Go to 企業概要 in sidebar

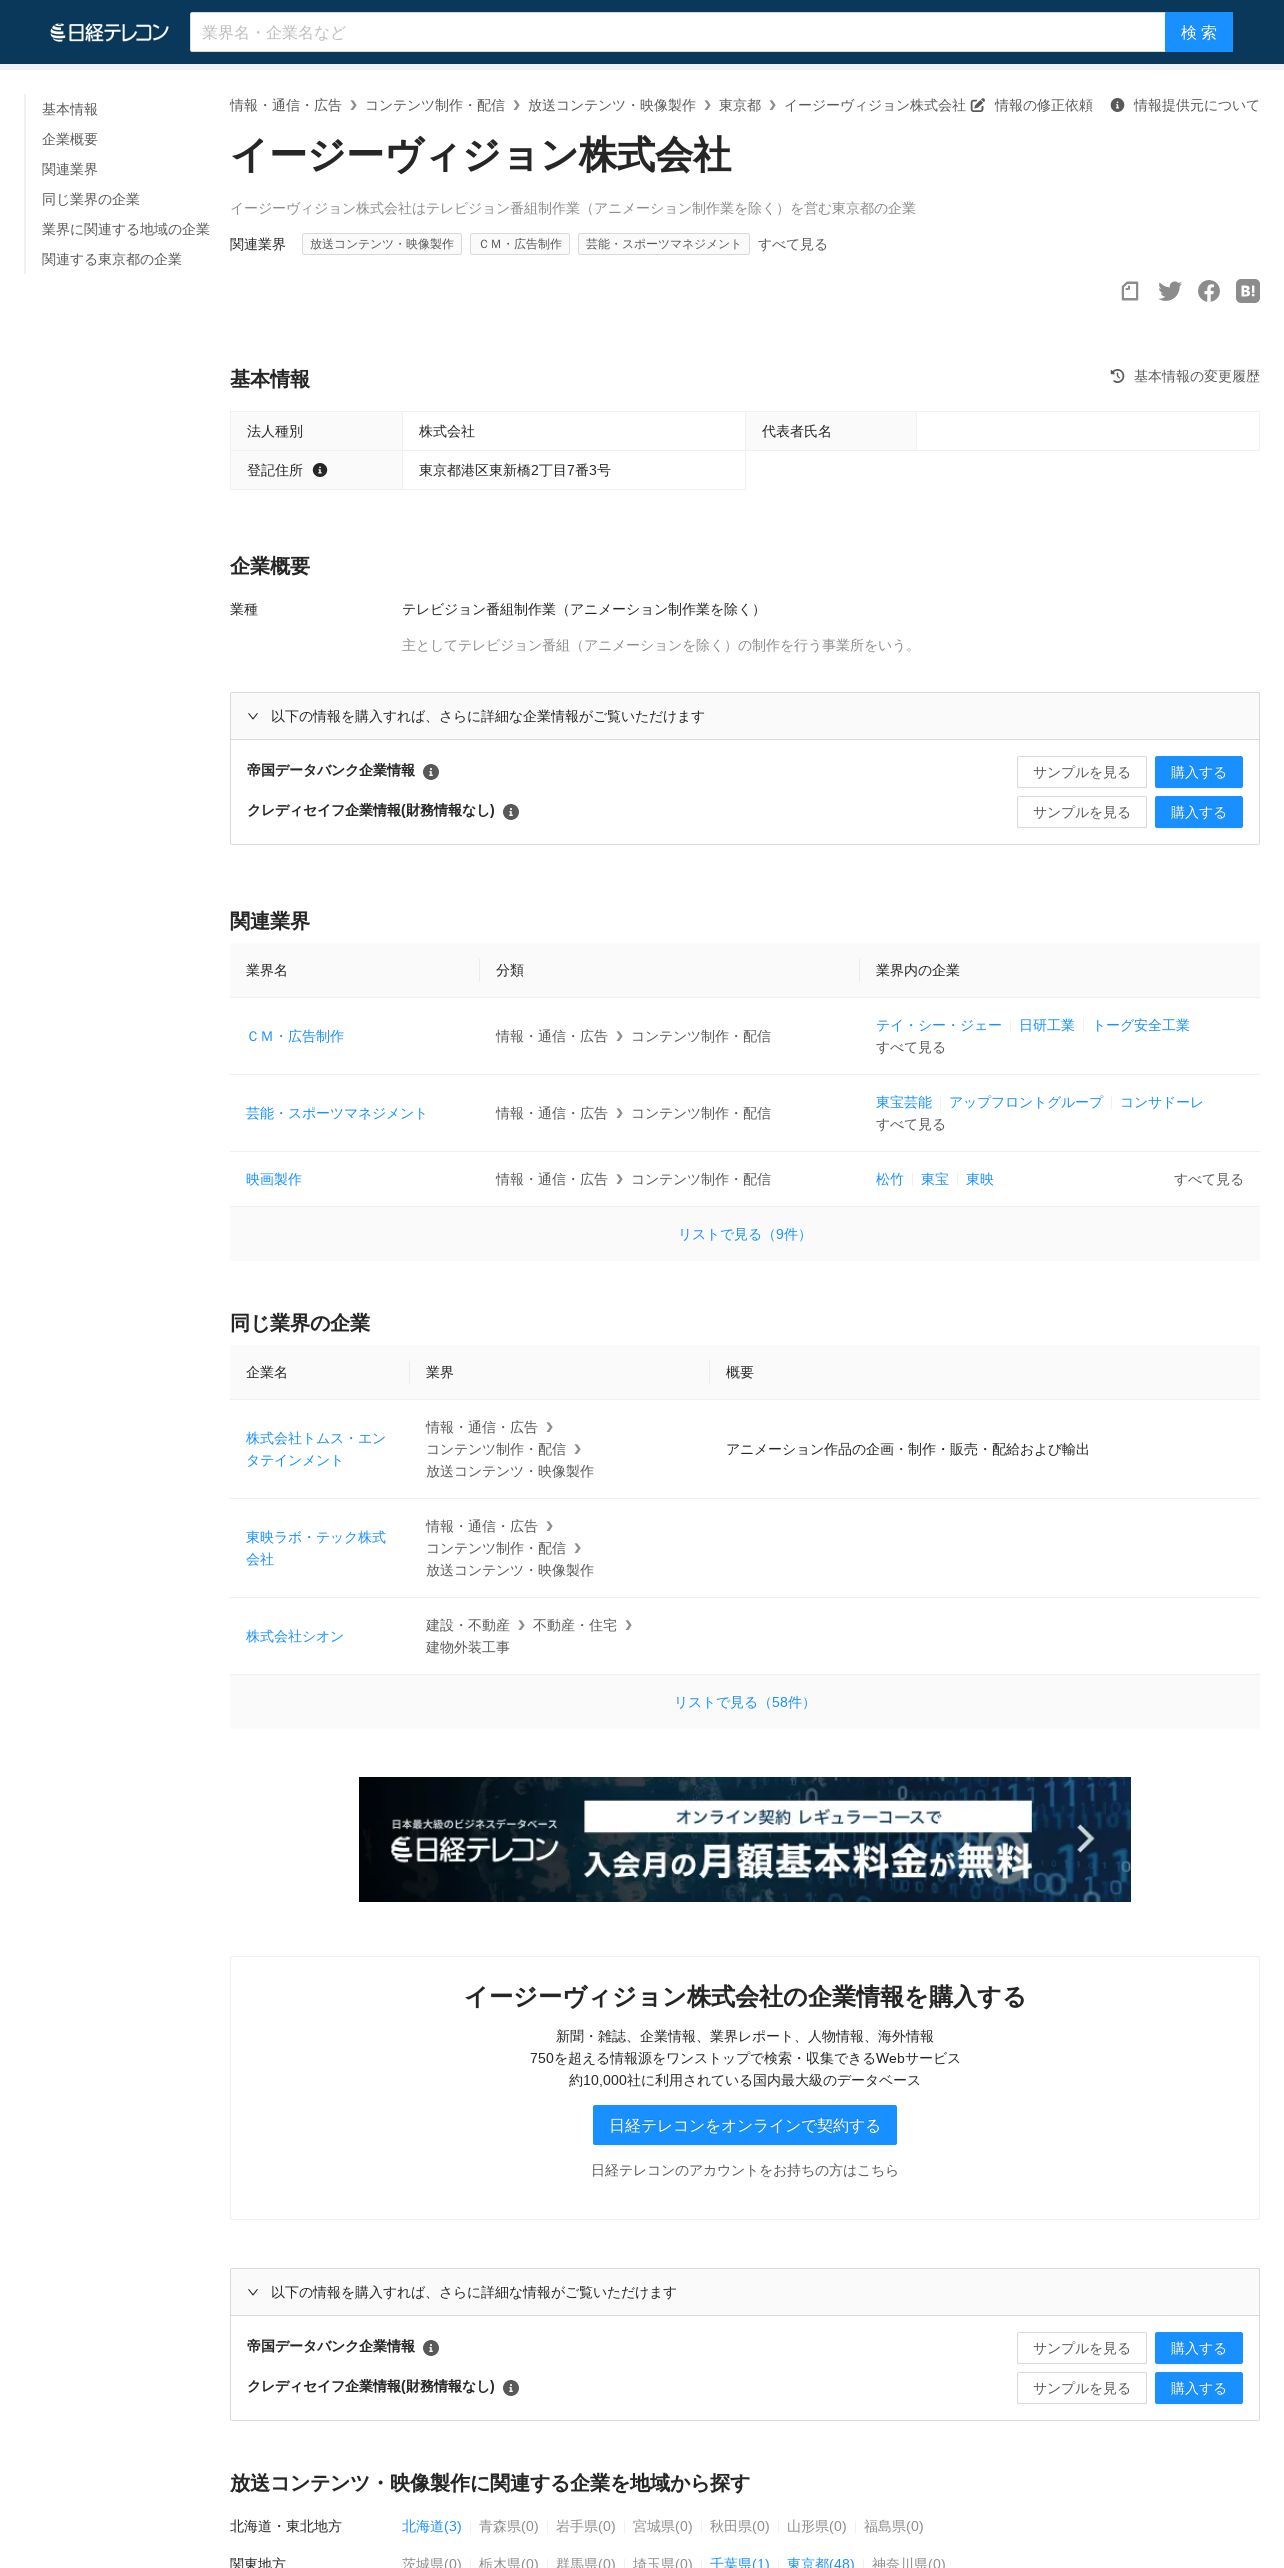(70, 139)
